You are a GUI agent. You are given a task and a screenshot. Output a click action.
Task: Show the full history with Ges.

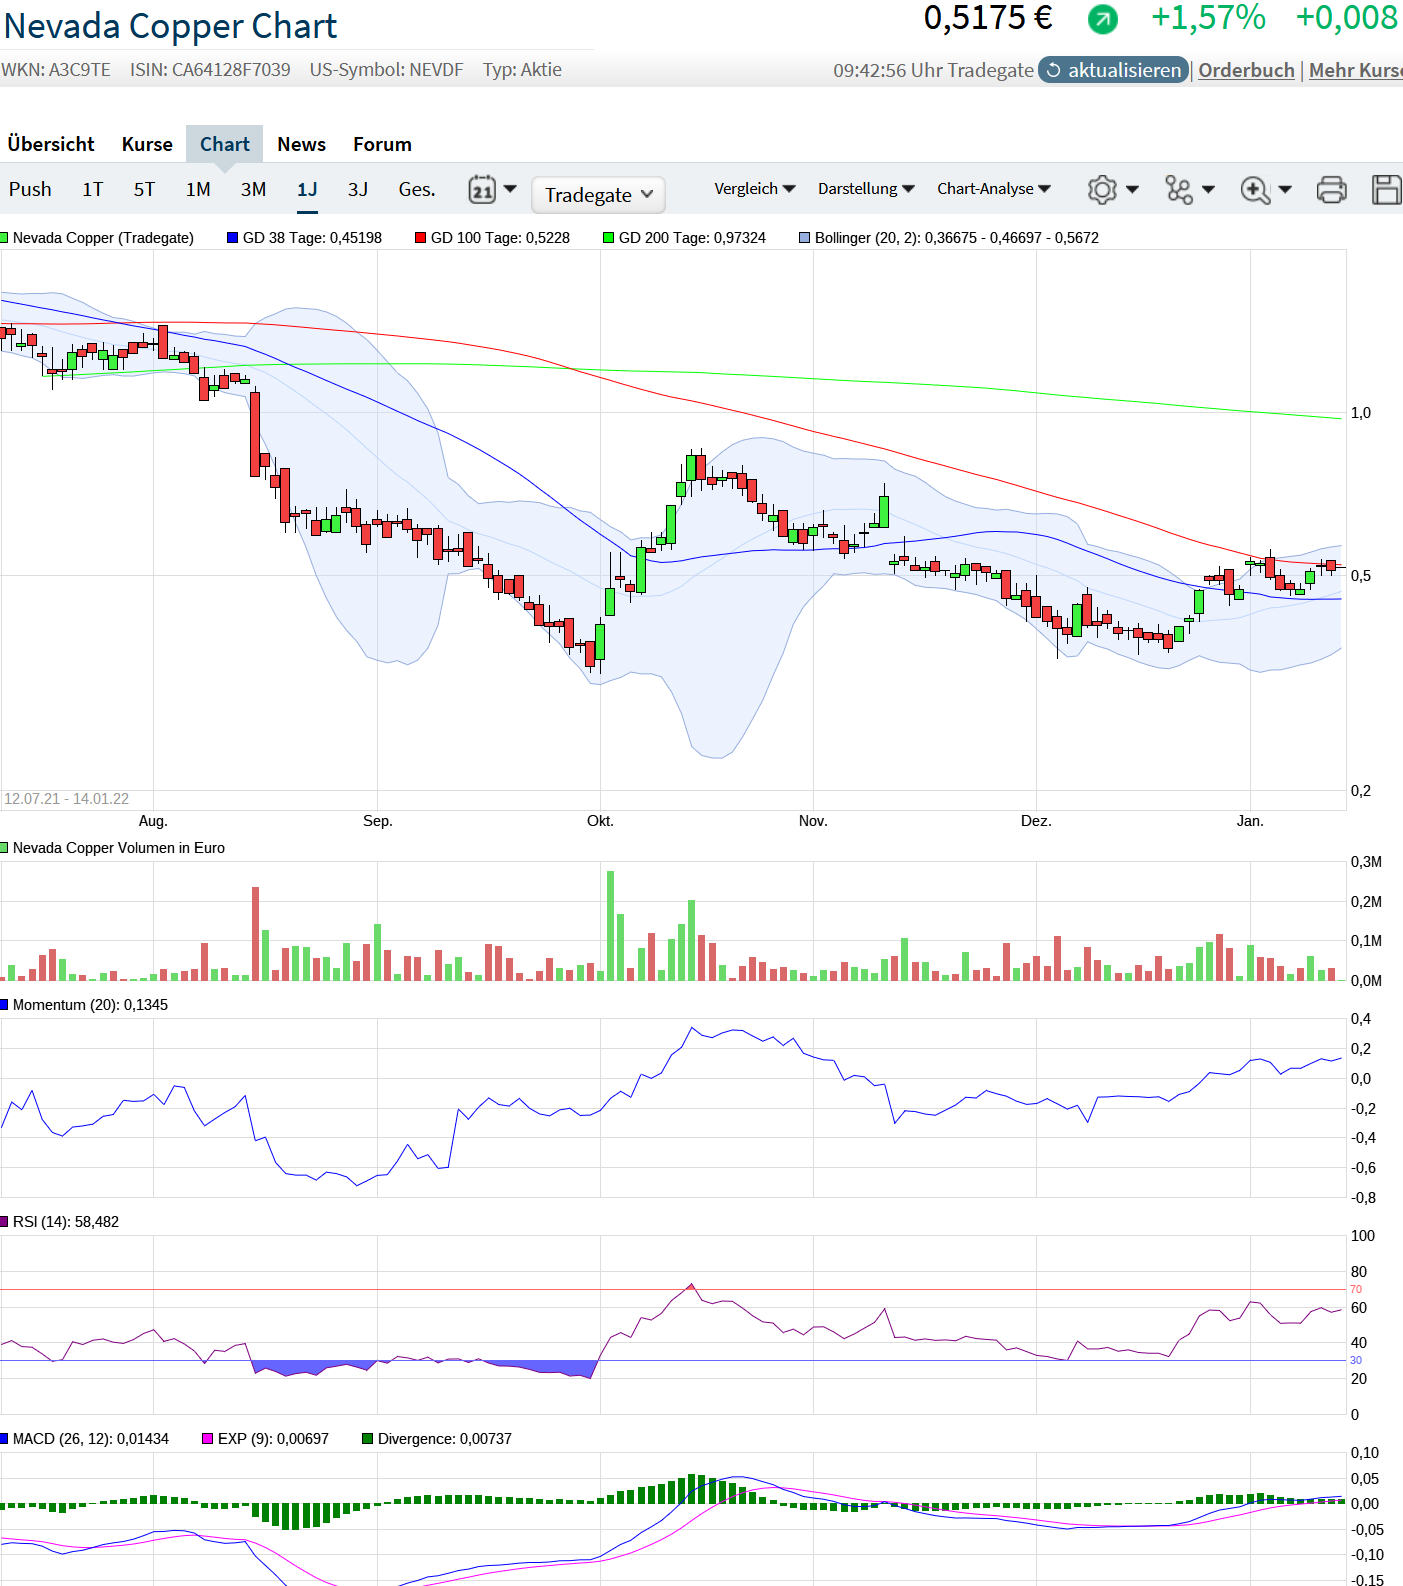[417, 189]
